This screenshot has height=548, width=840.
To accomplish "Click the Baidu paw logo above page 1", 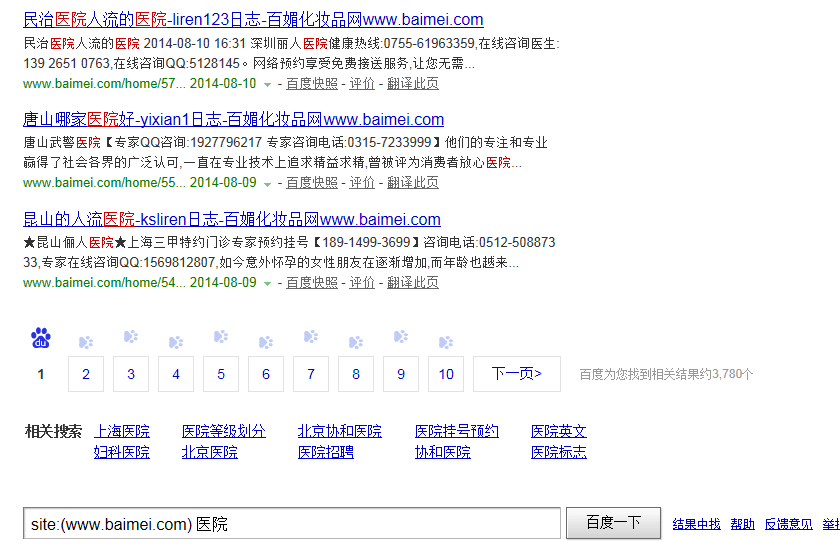I will [41, 338].
